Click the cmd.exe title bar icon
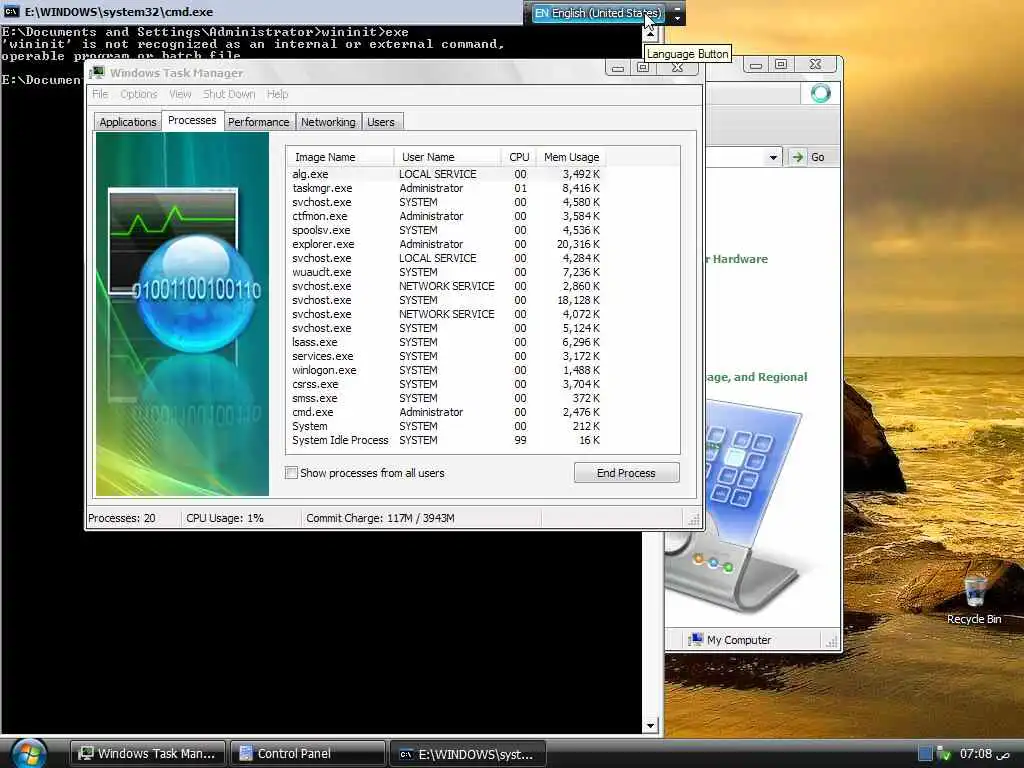 click(11, 12)
